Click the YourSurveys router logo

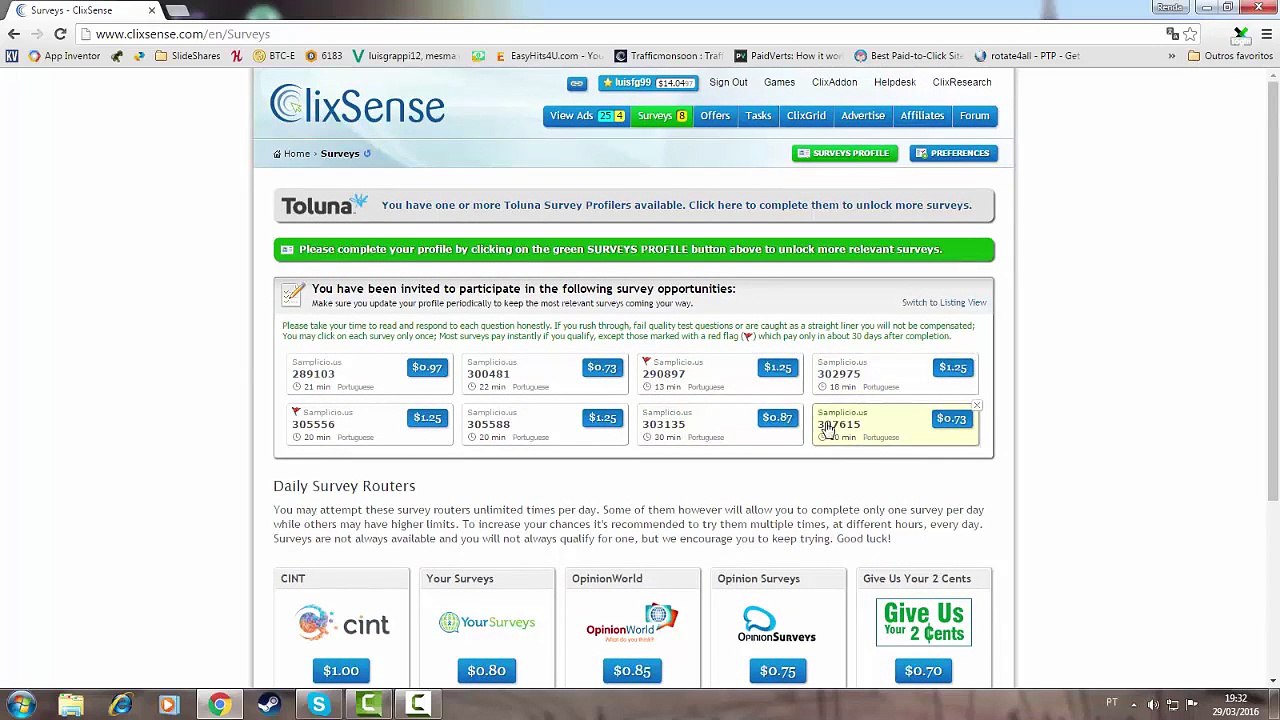(x=487, y=622)
